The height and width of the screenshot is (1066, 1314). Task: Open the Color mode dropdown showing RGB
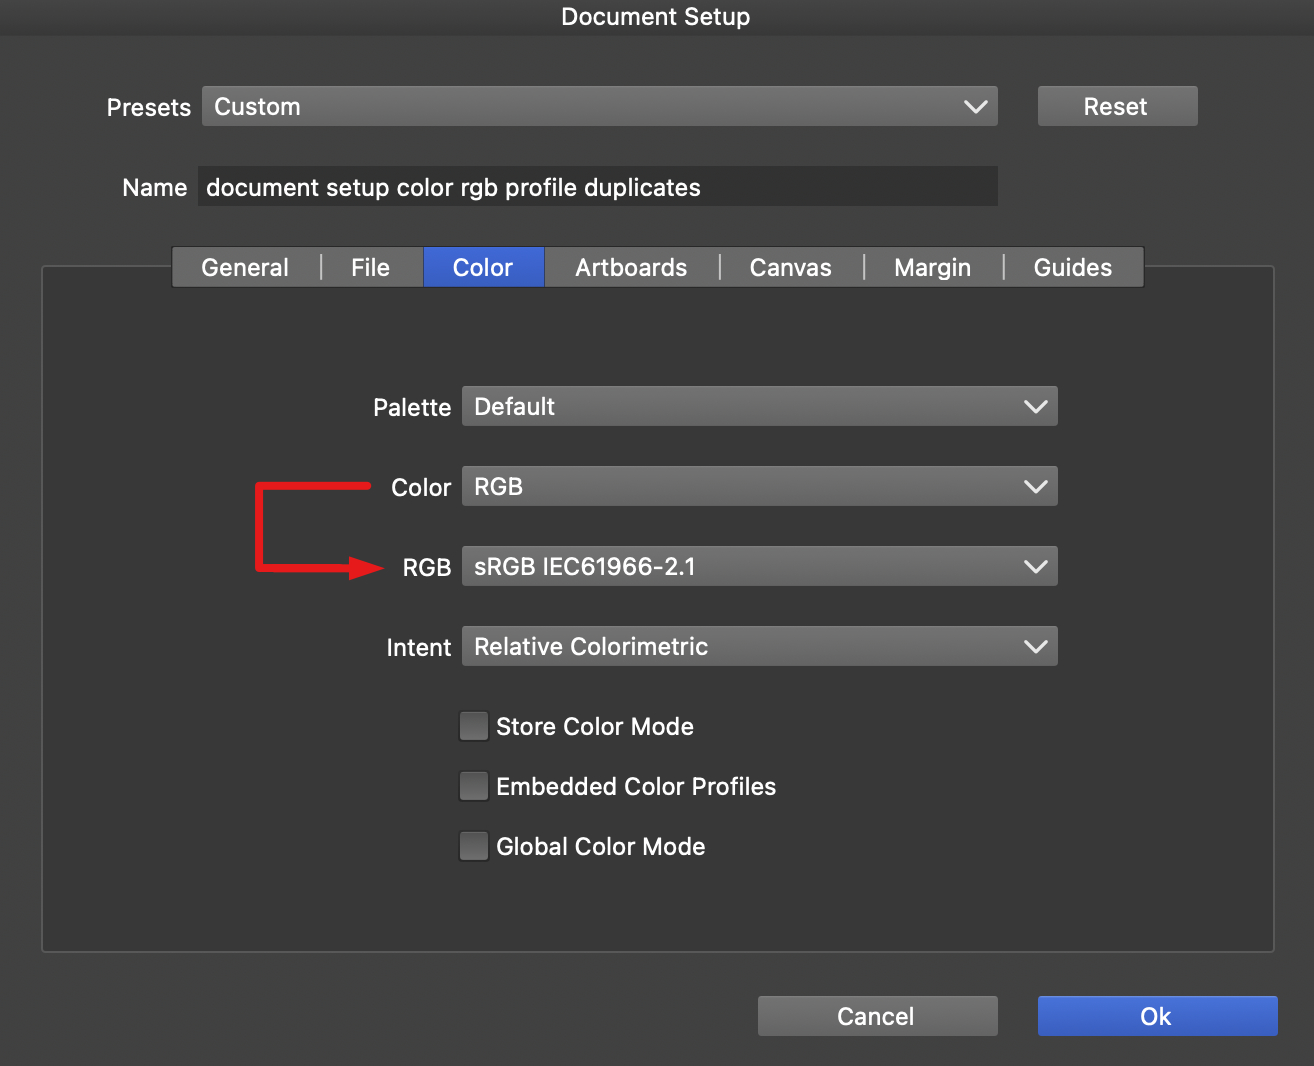click(x=759, y=487)
